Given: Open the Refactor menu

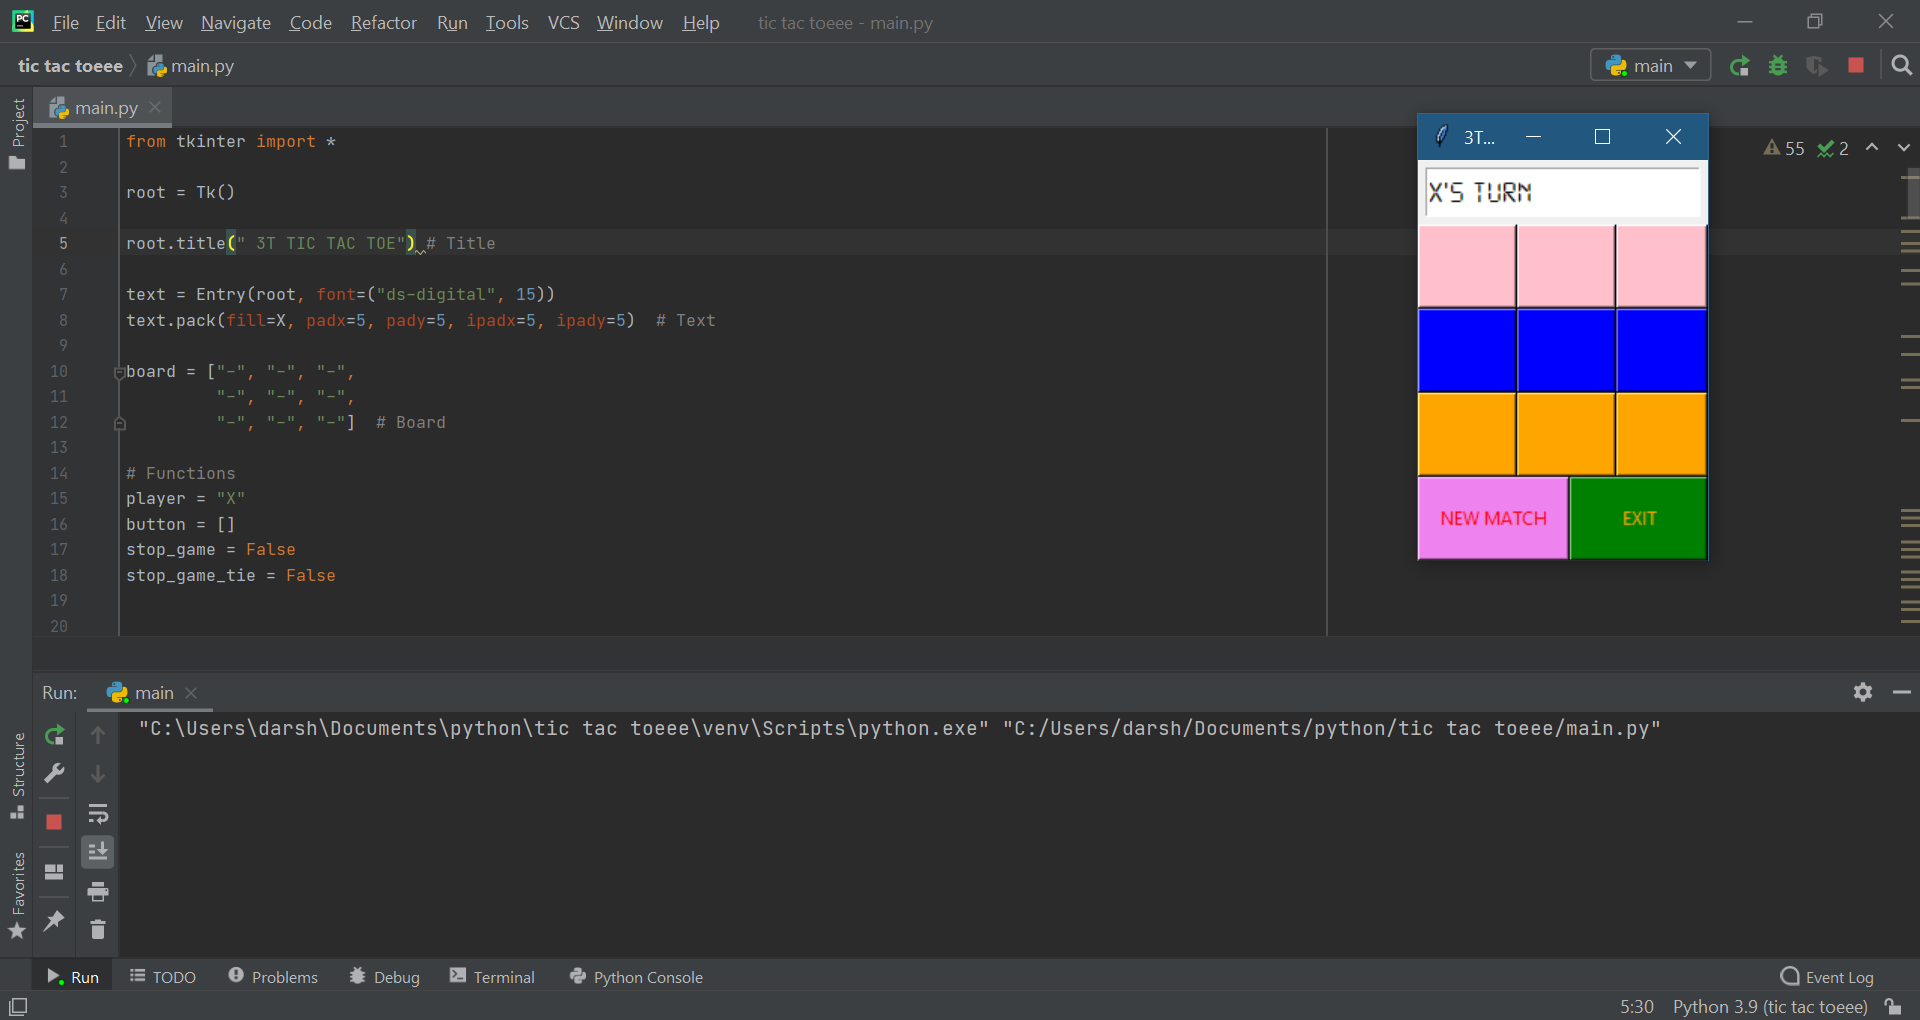Looking at the screenshot, I should [383, 23].
